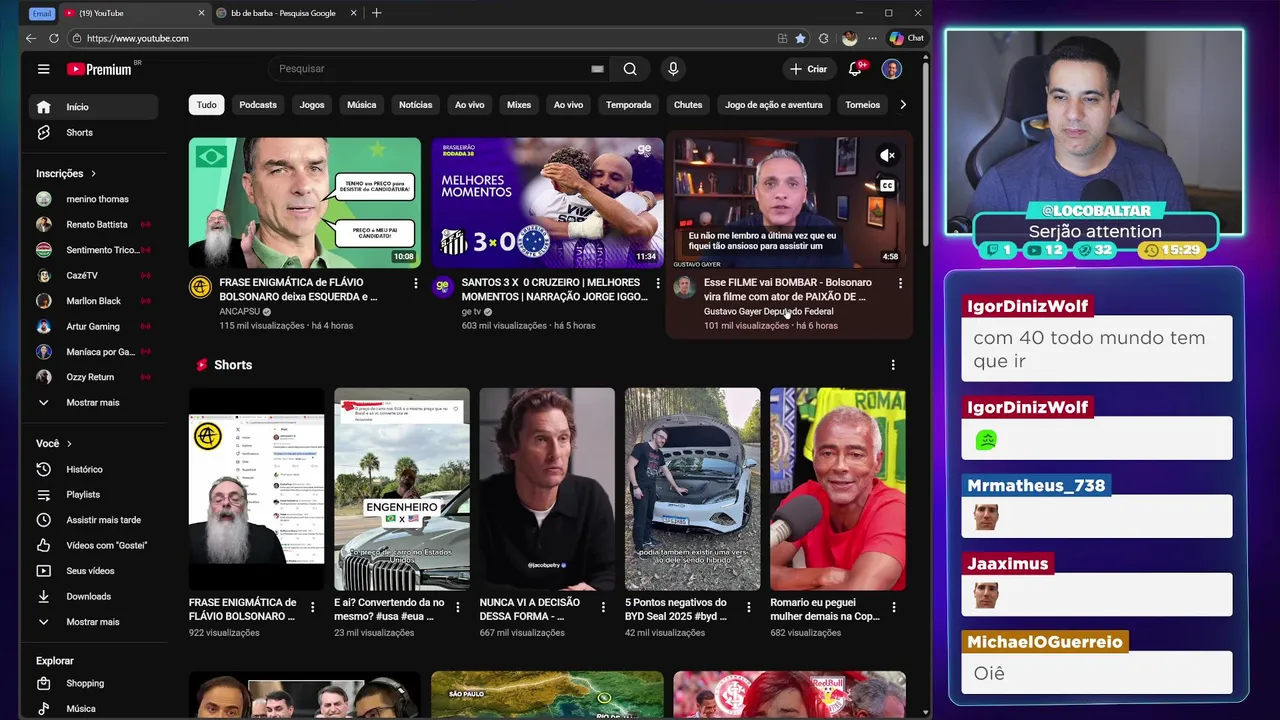
Task: Unmute the Gustavo Gayer video preview
Action: [887, 155]
